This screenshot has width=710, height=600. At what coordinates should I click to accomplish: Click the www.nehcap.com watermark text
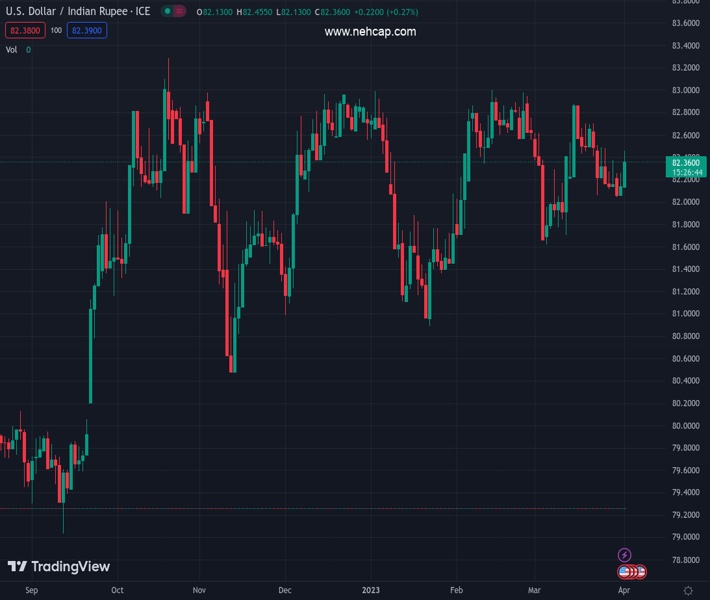[370, 32]
